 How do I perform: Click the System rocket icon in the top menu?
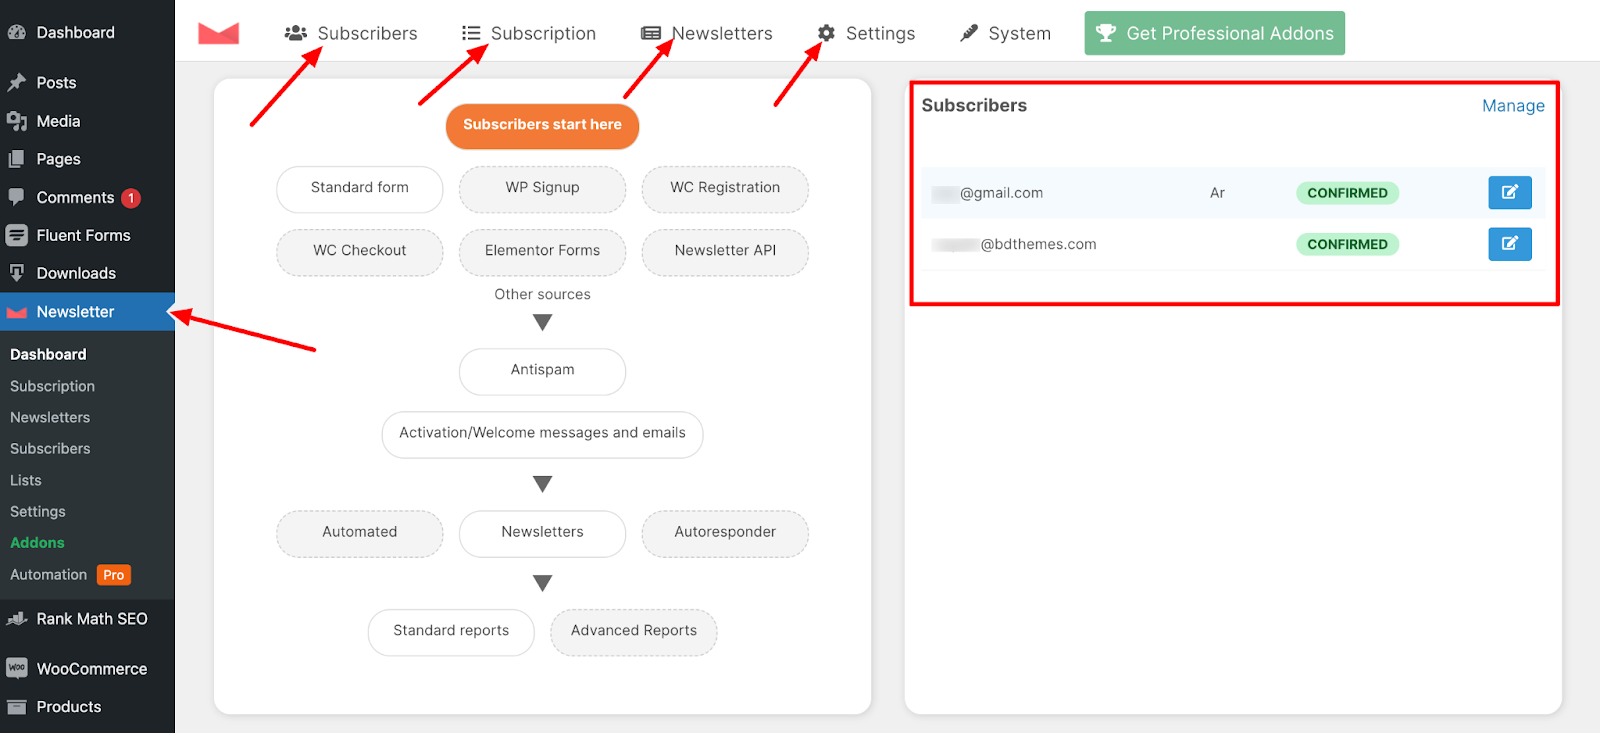[969, 33]
